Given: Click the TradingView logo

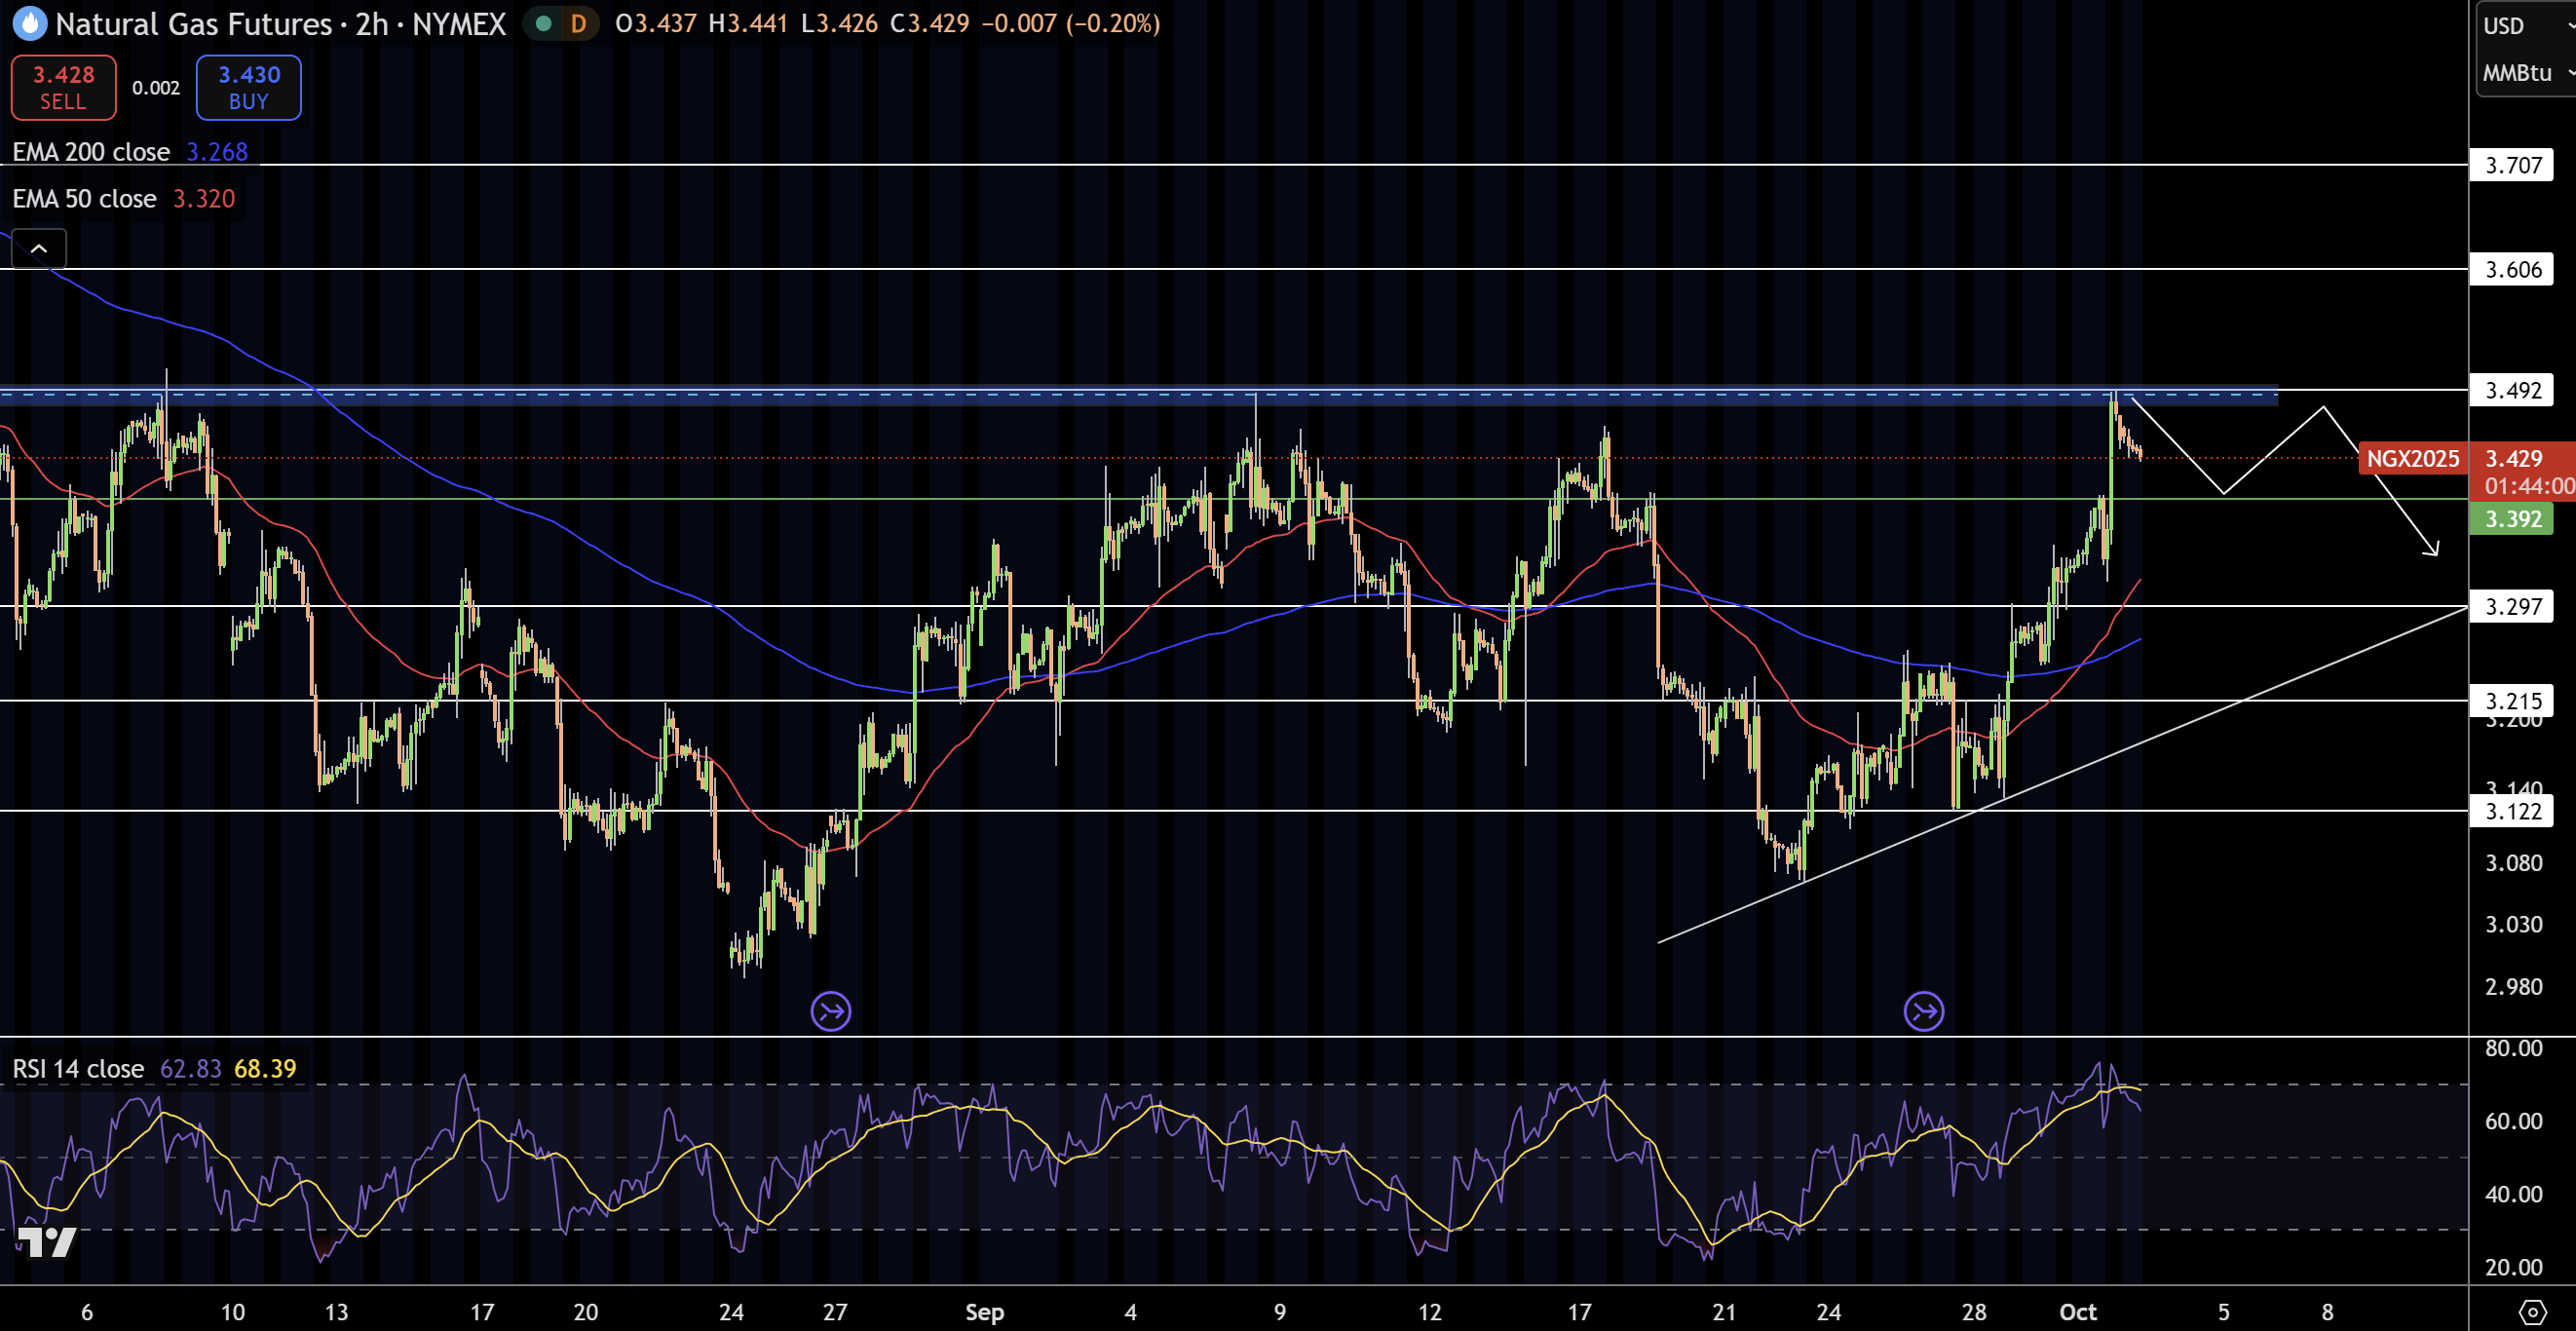Looking at the screenshot, I should pyautogui.click(x=46, y=1241).
